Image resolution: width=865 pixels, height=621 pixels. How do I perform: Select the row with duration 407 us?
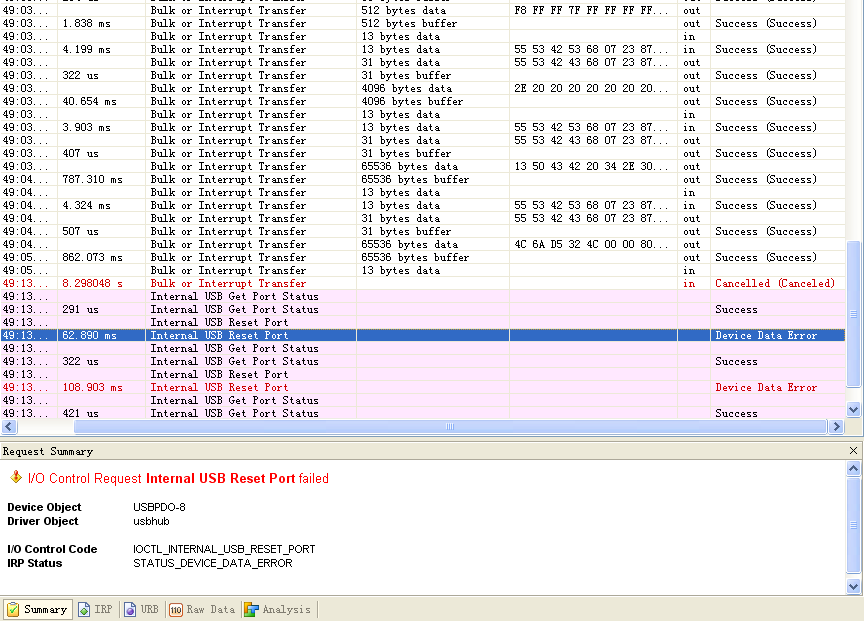pyautogui.click(x=423, y=153)
